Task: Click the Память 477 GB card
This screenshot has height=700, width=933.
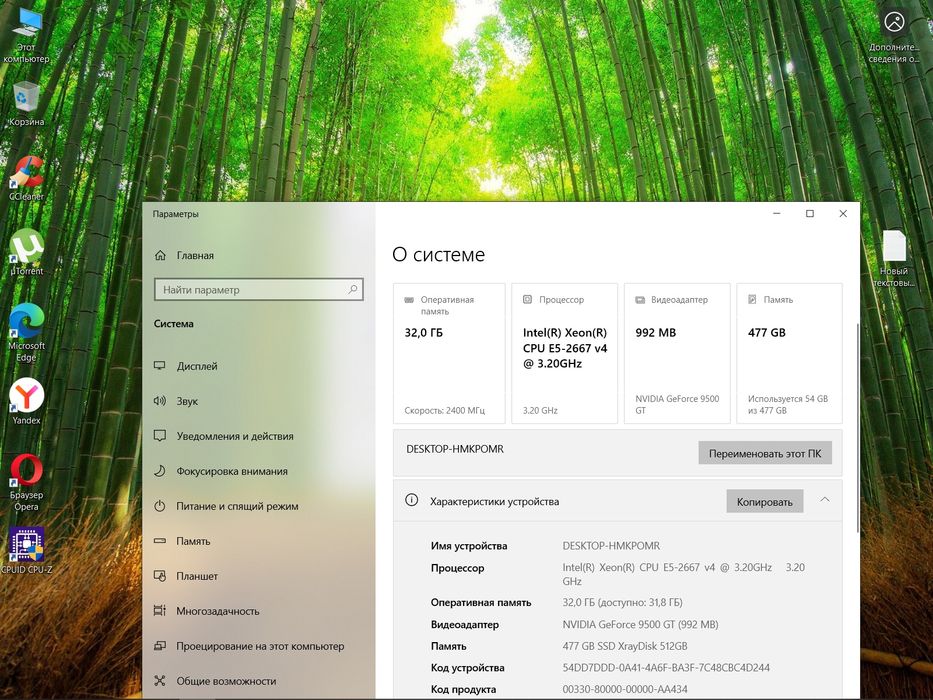Action: click(790, 354)
